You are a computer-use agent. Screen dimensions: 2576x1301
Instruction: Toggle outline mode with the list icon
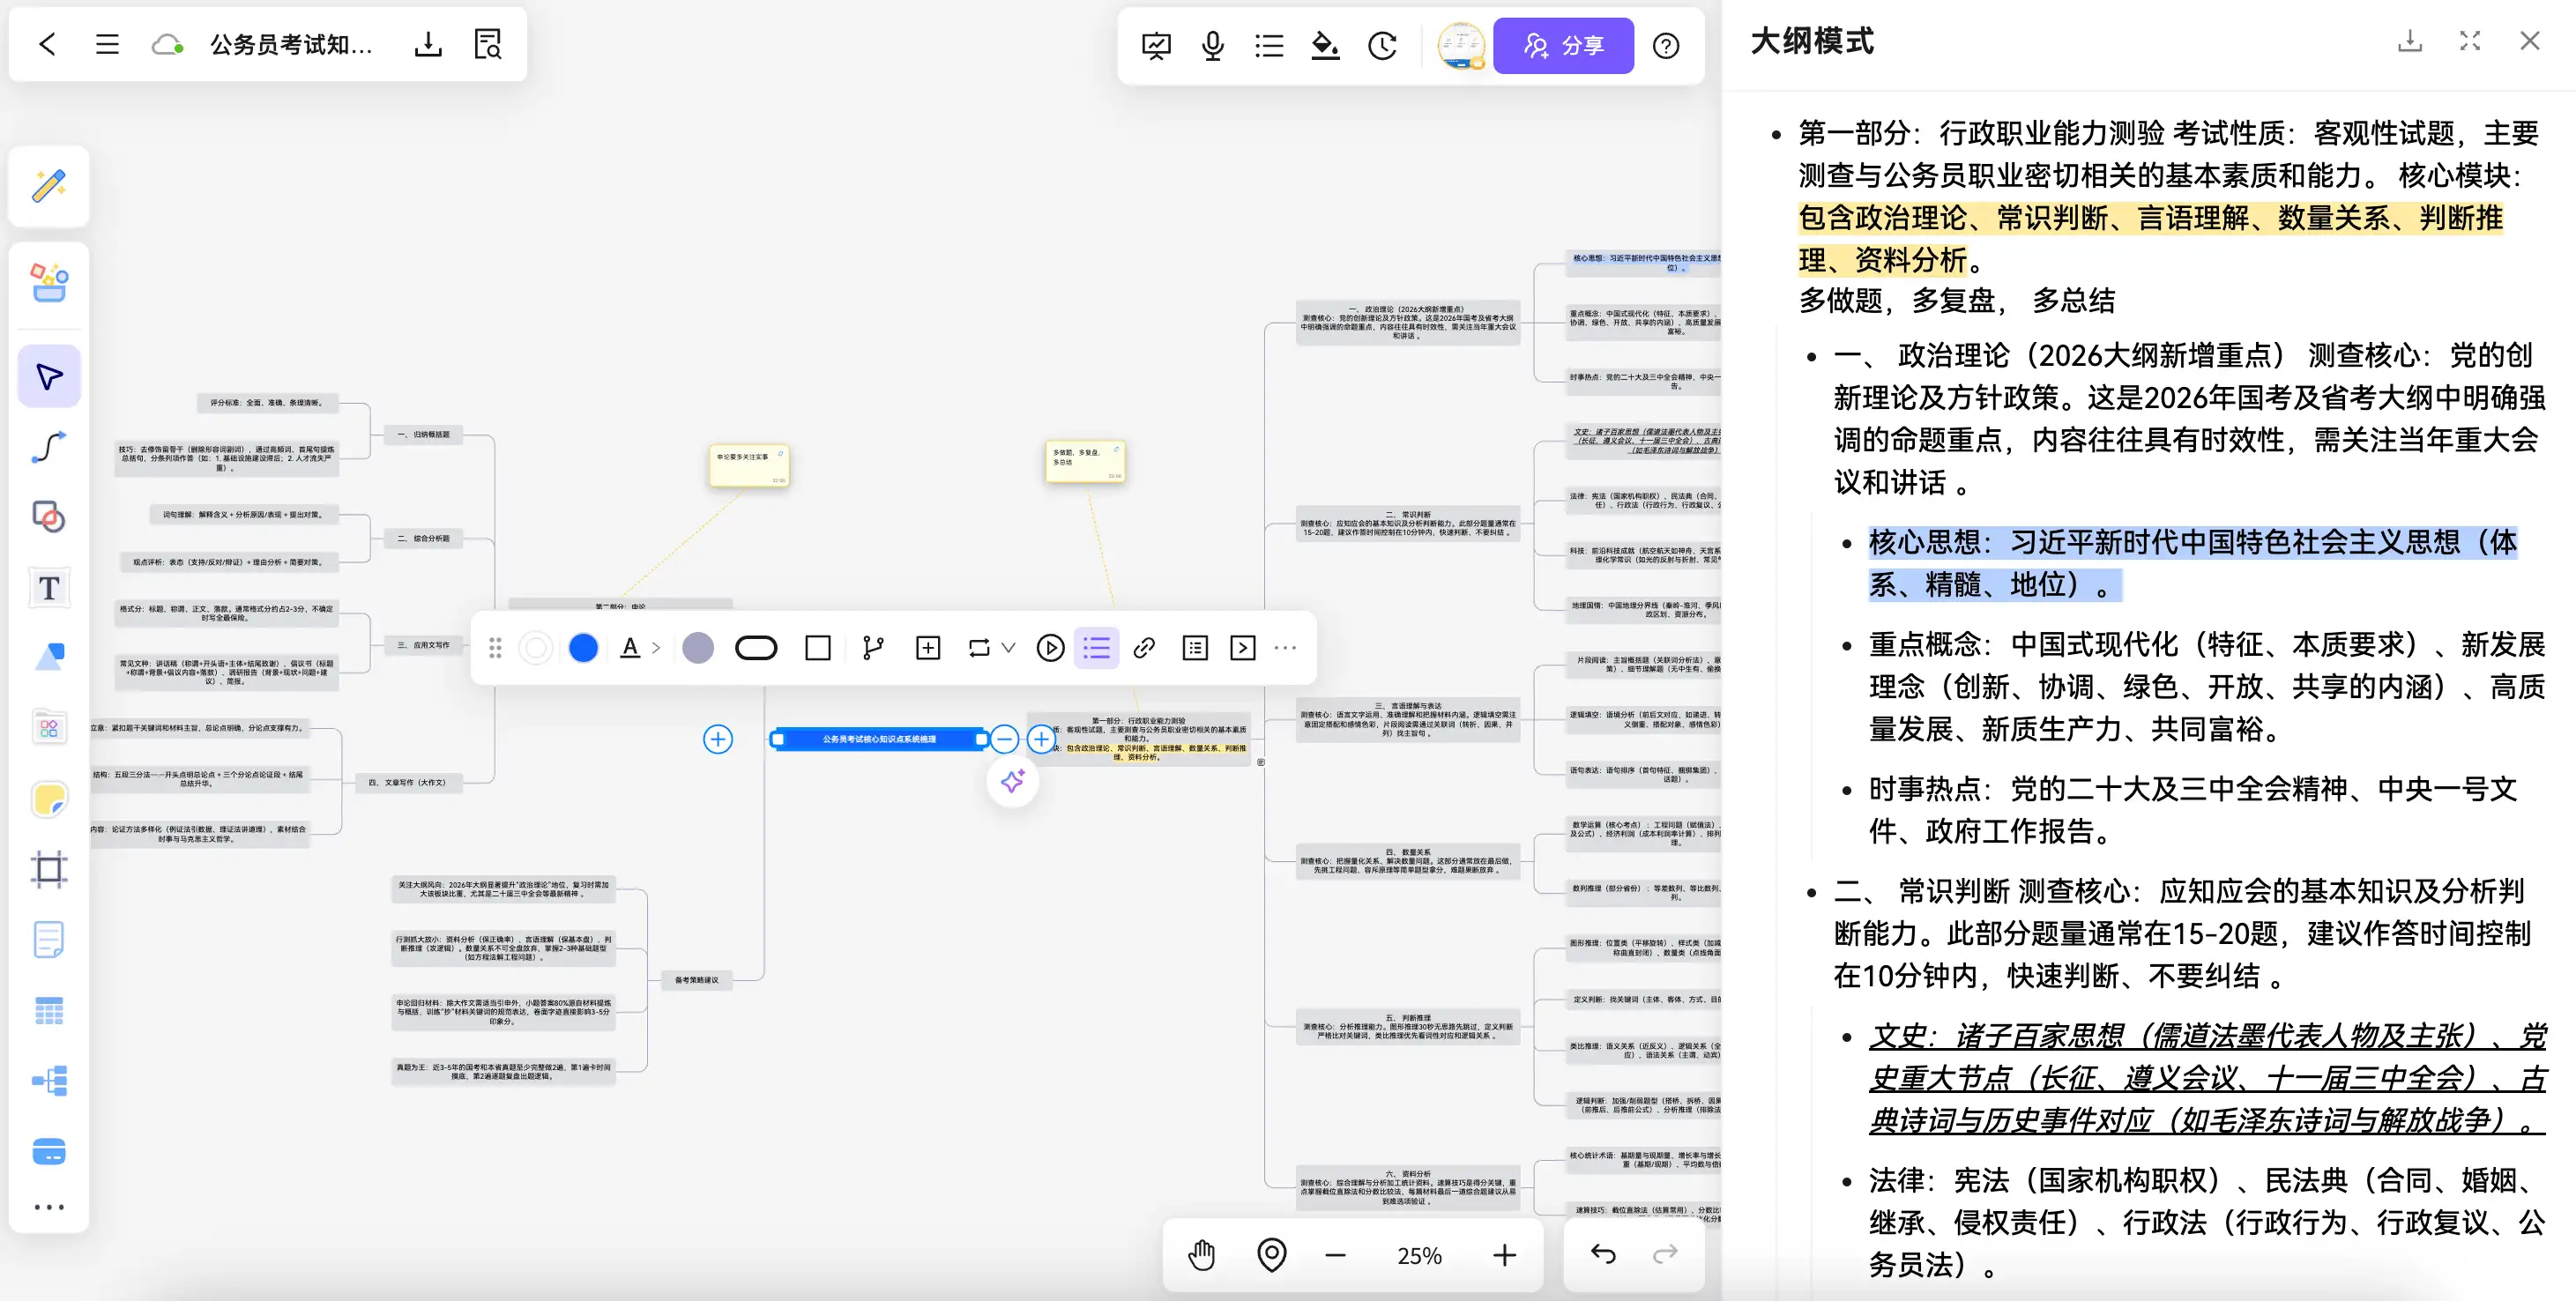click(1268, 45)
